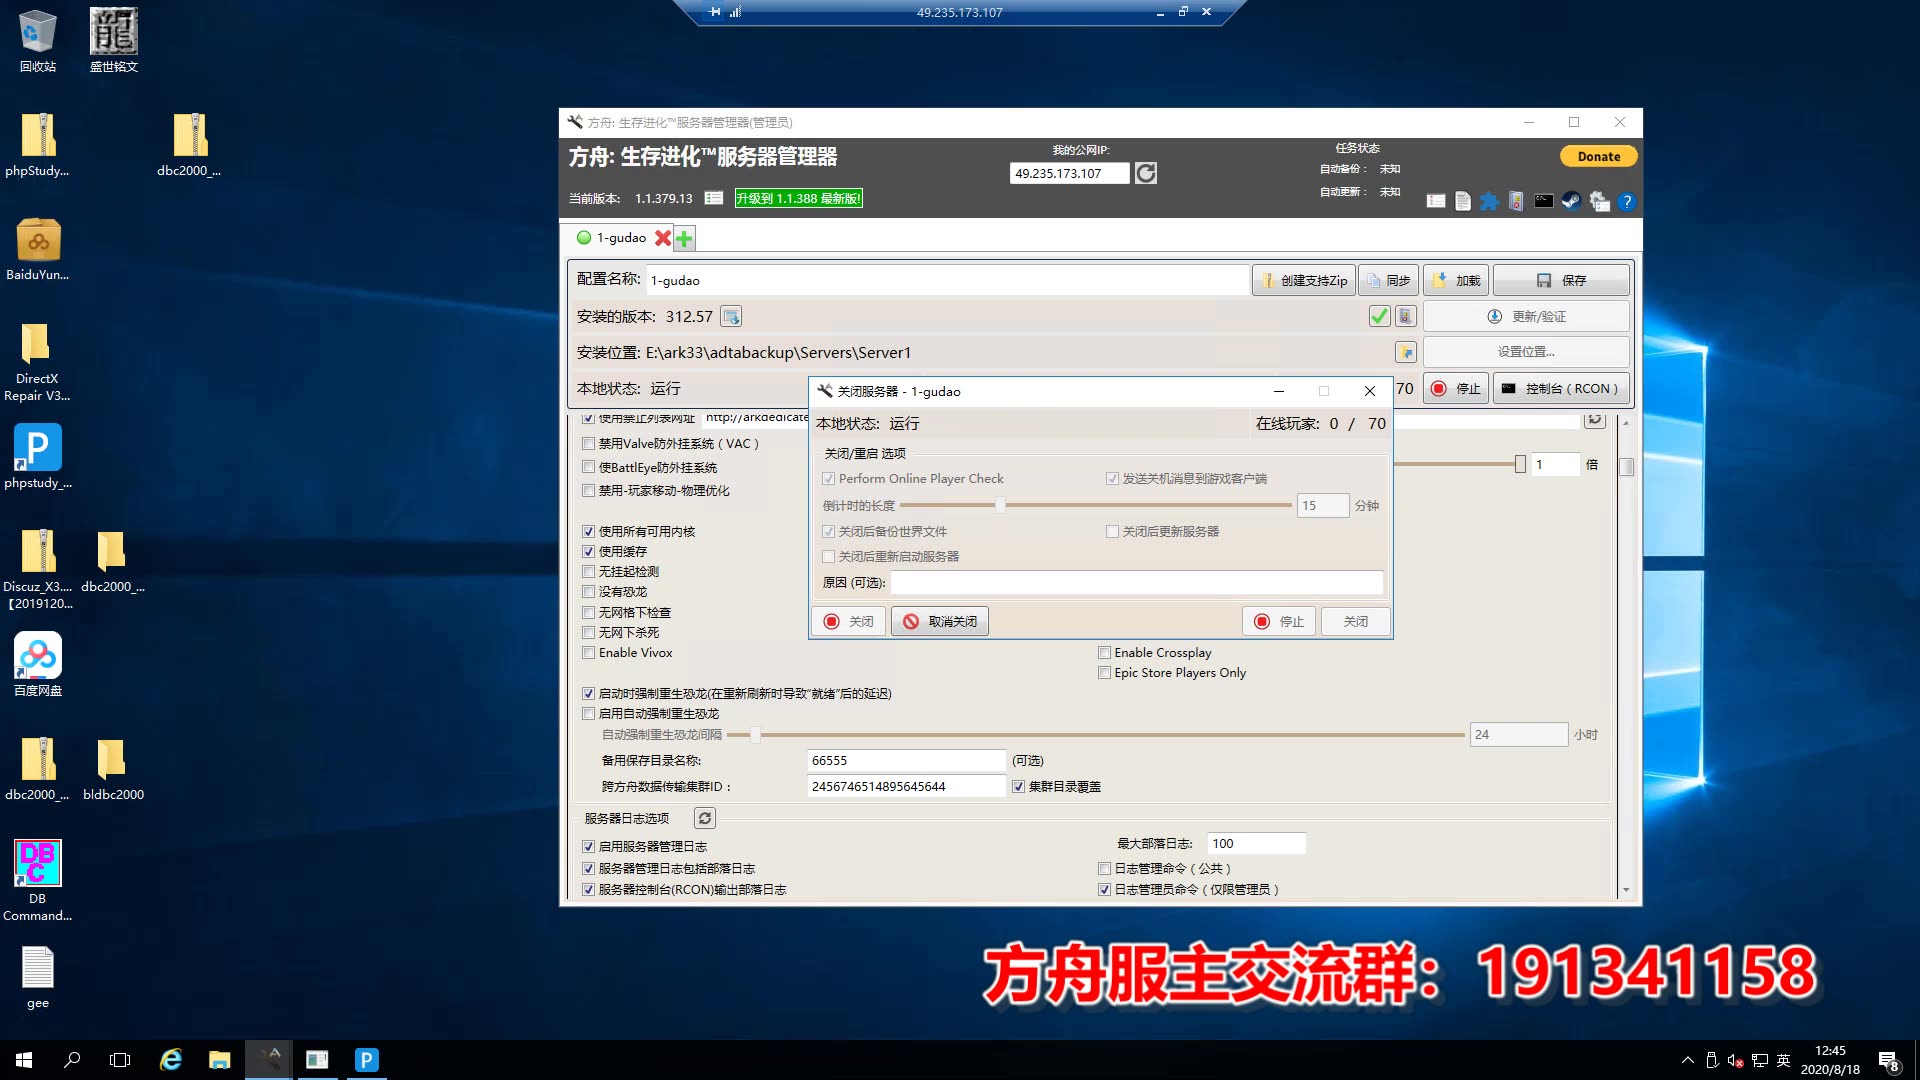
Task: Open the blue puzzle plugins icon
Action: pos(1490,201)
